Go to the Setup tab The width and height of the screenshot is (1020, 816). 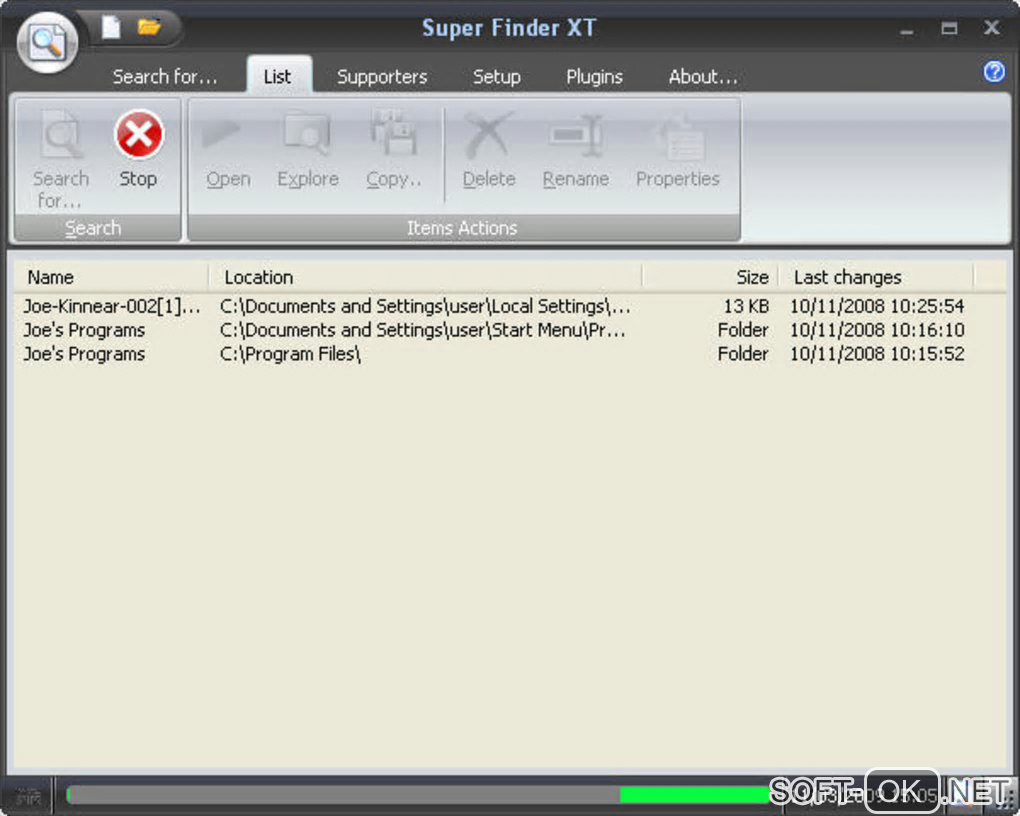(x=497, y=77)
